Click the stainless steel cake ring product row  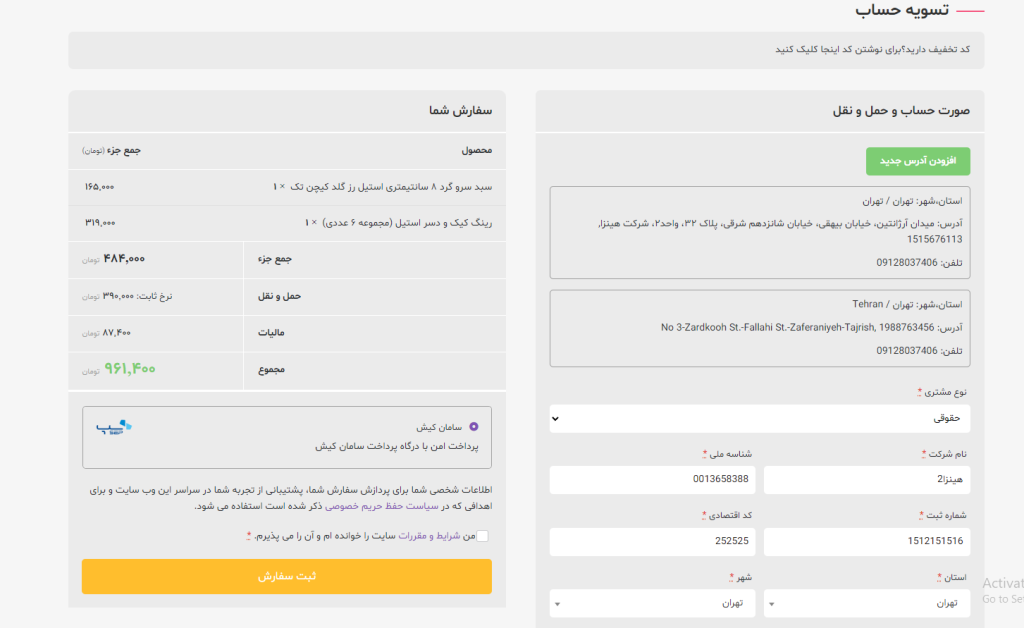click(287, 222)
